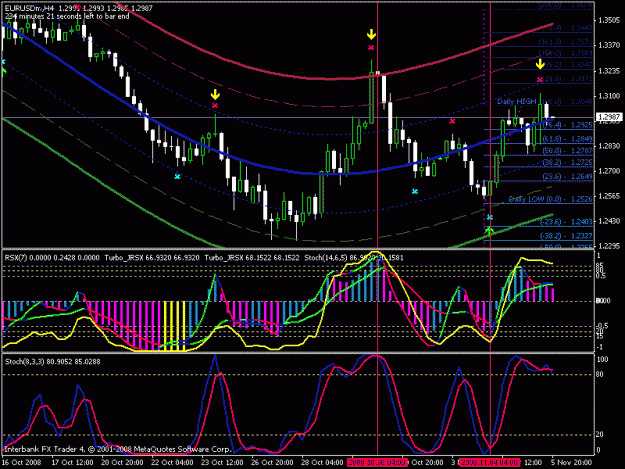
Task: Click Stochastic scale value 80
Action: click(x=600, y=375)
